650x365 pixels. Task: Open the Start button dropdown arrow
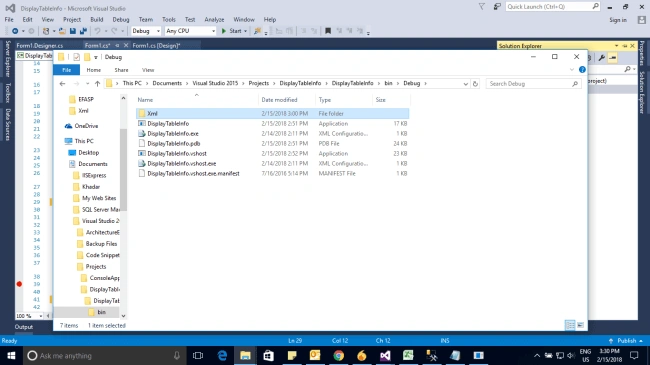[245, 31]
